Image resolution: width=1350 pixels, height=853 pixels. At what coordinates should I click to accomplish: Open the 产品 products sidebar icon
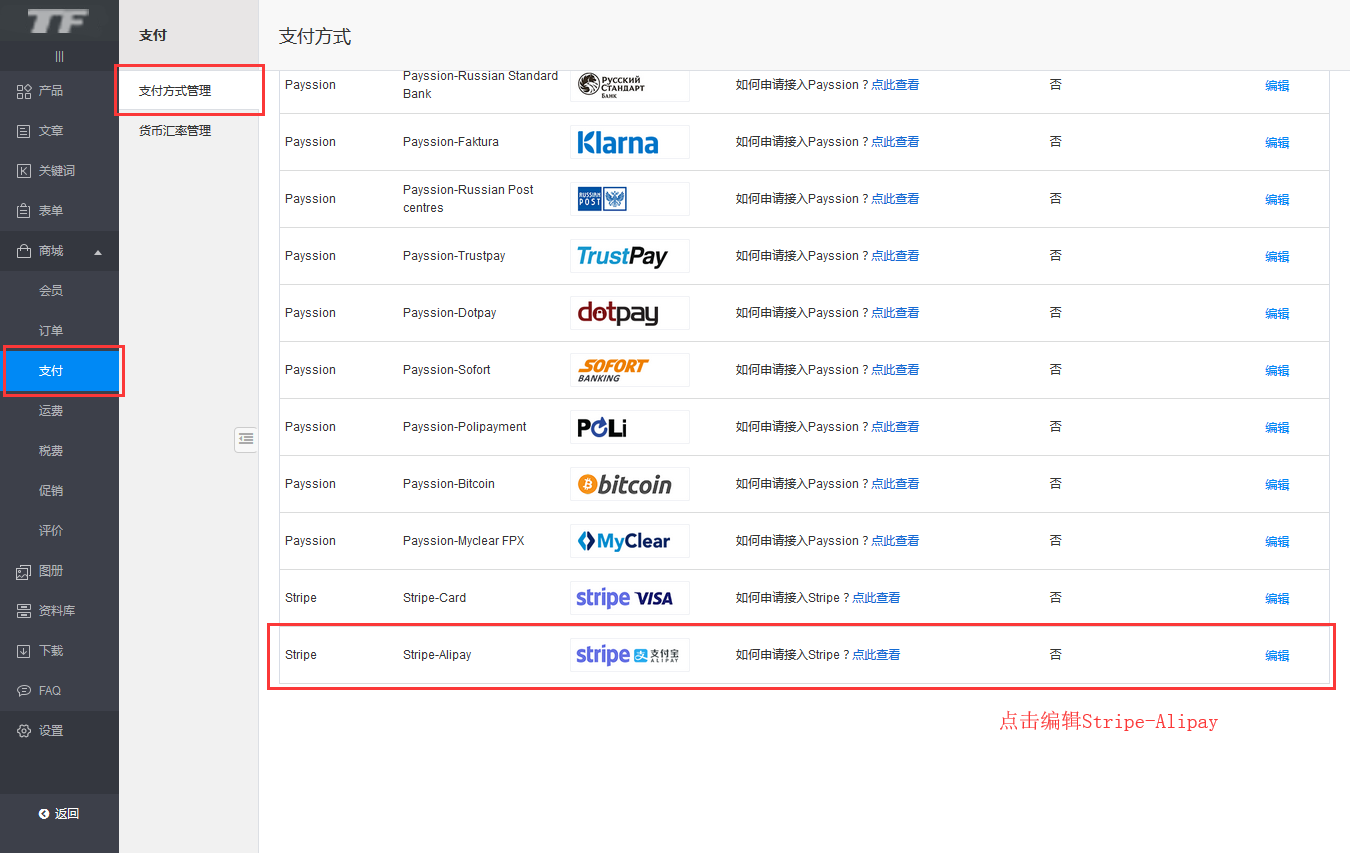pyautogui.click(x=24, y=91)
